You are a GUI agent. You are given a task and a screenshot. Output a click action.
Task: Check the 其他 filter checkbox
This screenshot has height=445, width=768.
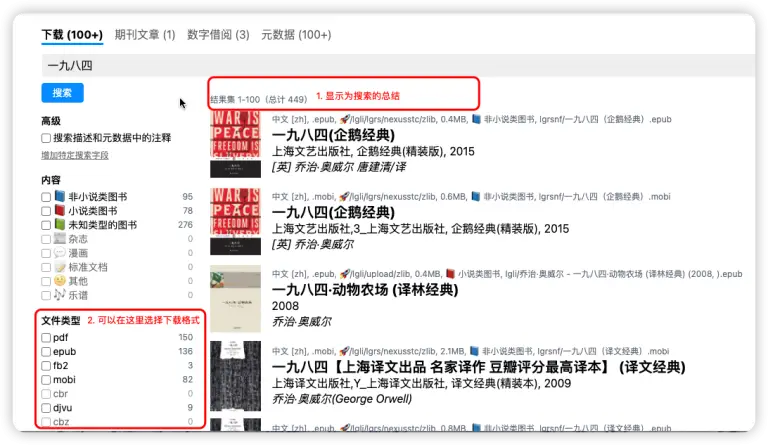click(46, 281)
